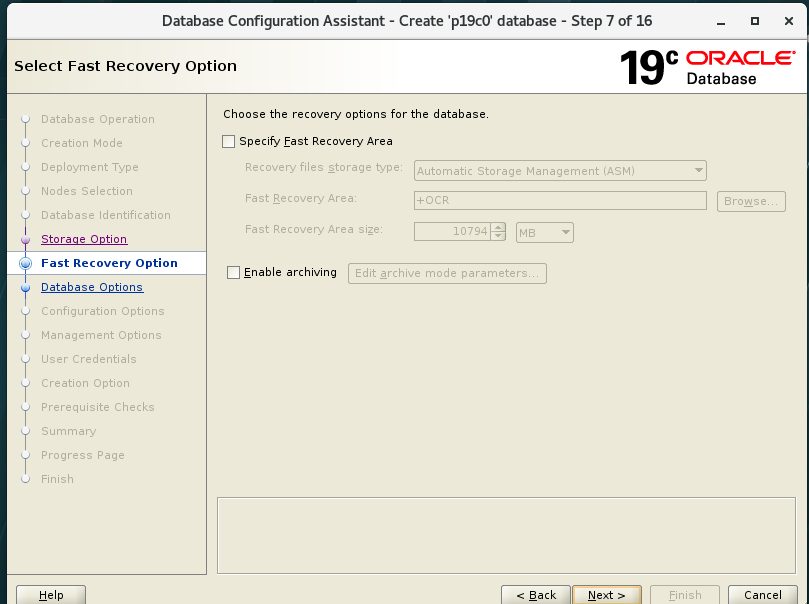Increase Fast Recovery Area size with up arrow
Screen dimensions: 809x604
tap(498, 227)
